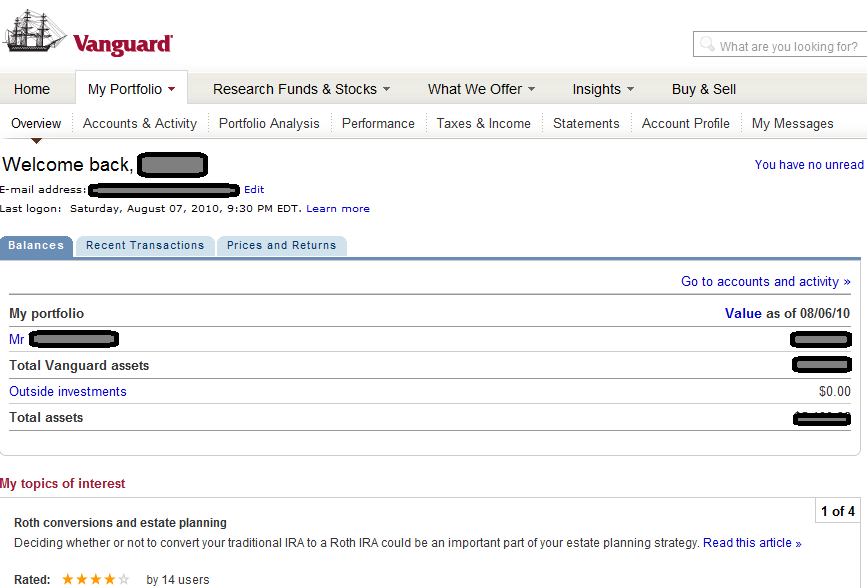Click the 'You have no unread' messages link

pyautogui.click(x=809, y=165)
